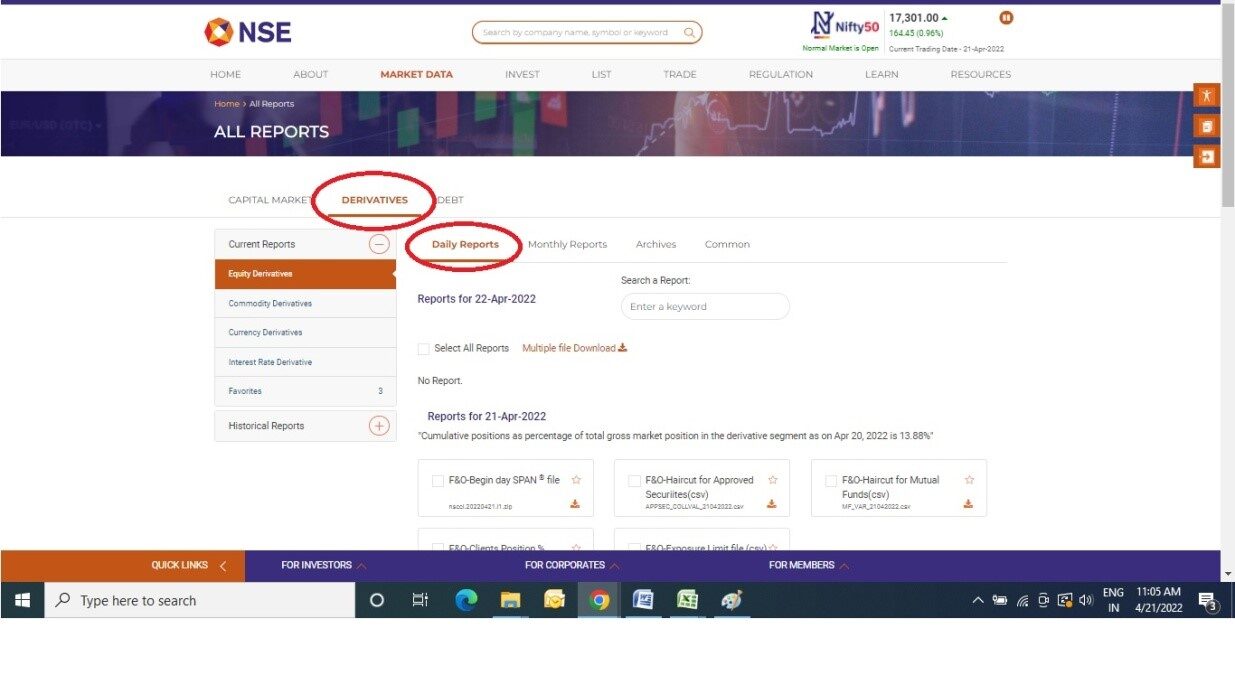Screen dimensions: 1235x694
Task: Click the Search a Report keyword field
Action: (705, 307)
